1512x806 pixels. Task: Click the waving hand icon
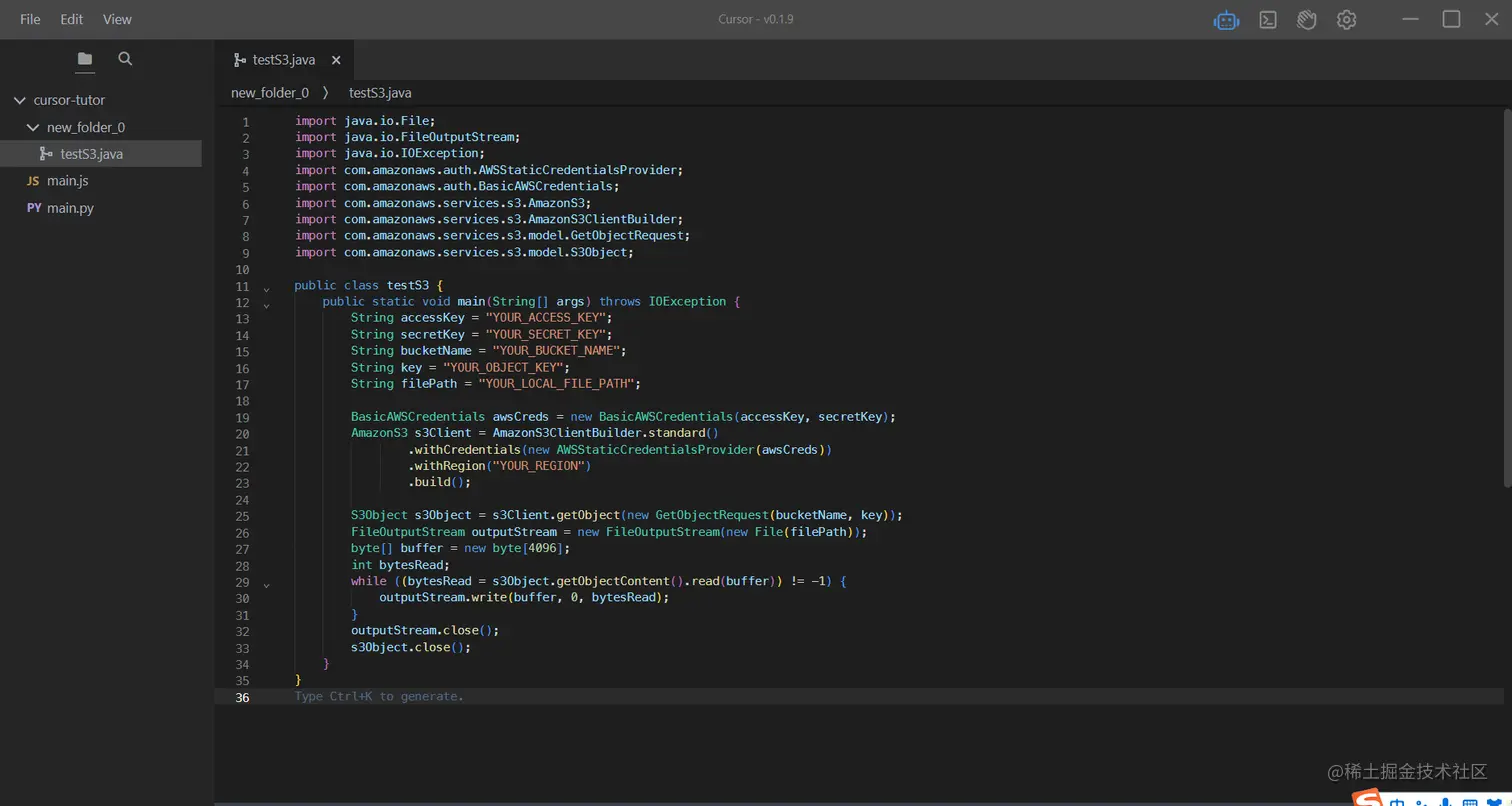(x=1306, y=20)
